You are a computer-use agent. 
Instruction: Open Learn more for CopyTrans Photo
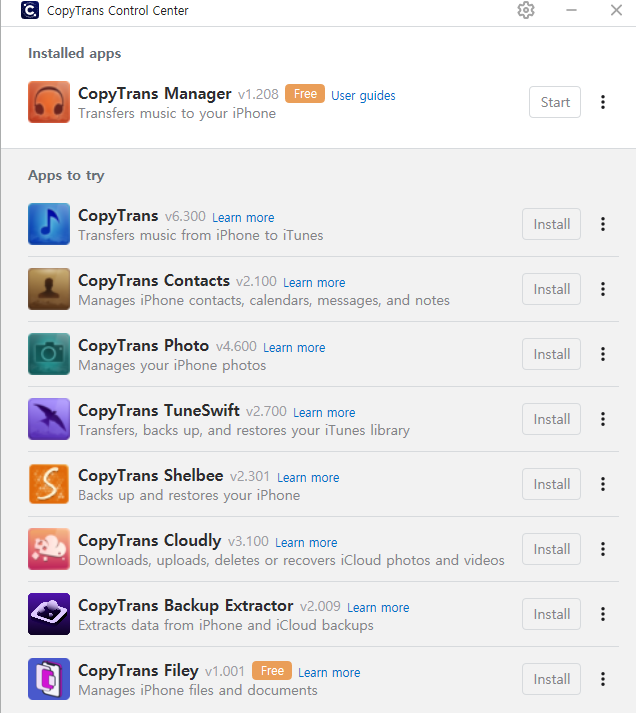coord(294,347)
